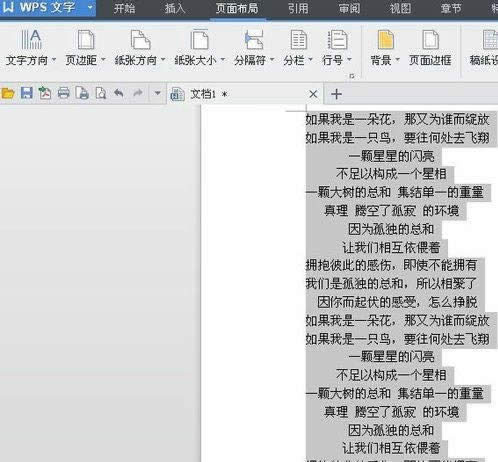Click the 页面边框 page border icon
Viewport: 498px width, 462px height.
[x=430, y=39]
